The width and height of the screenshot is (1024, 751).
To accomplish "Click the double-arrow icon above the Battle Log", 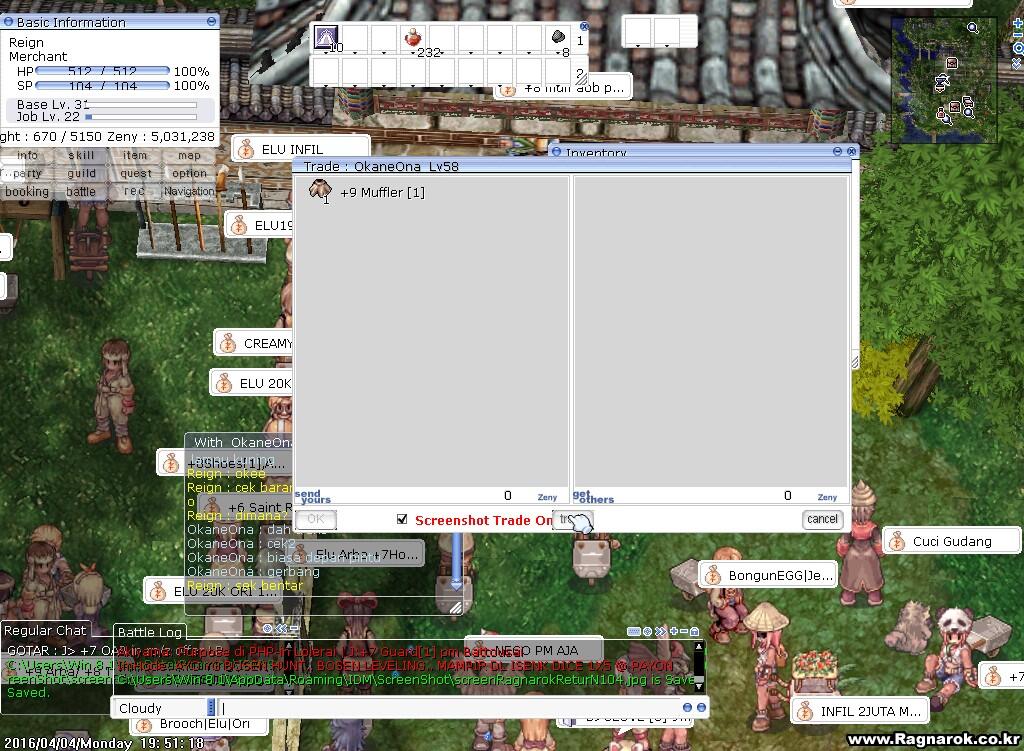I will pos(660,631).
